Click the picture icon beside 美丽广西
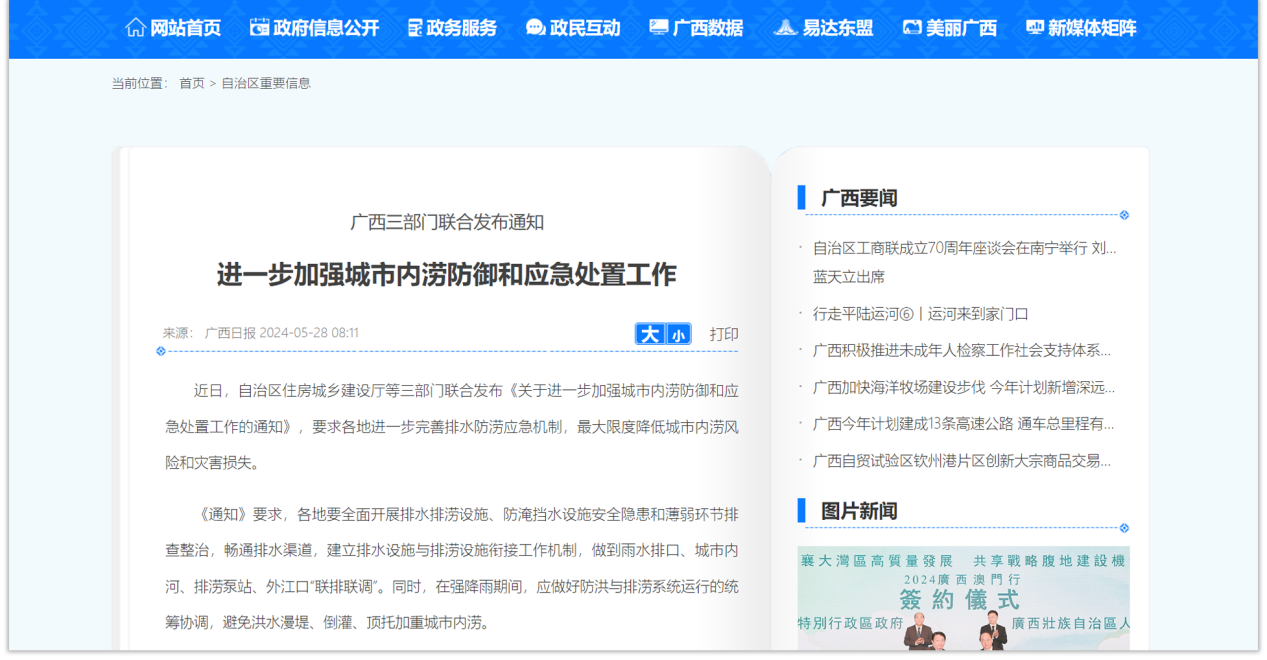1267x660 pixels. pos(911,28)
